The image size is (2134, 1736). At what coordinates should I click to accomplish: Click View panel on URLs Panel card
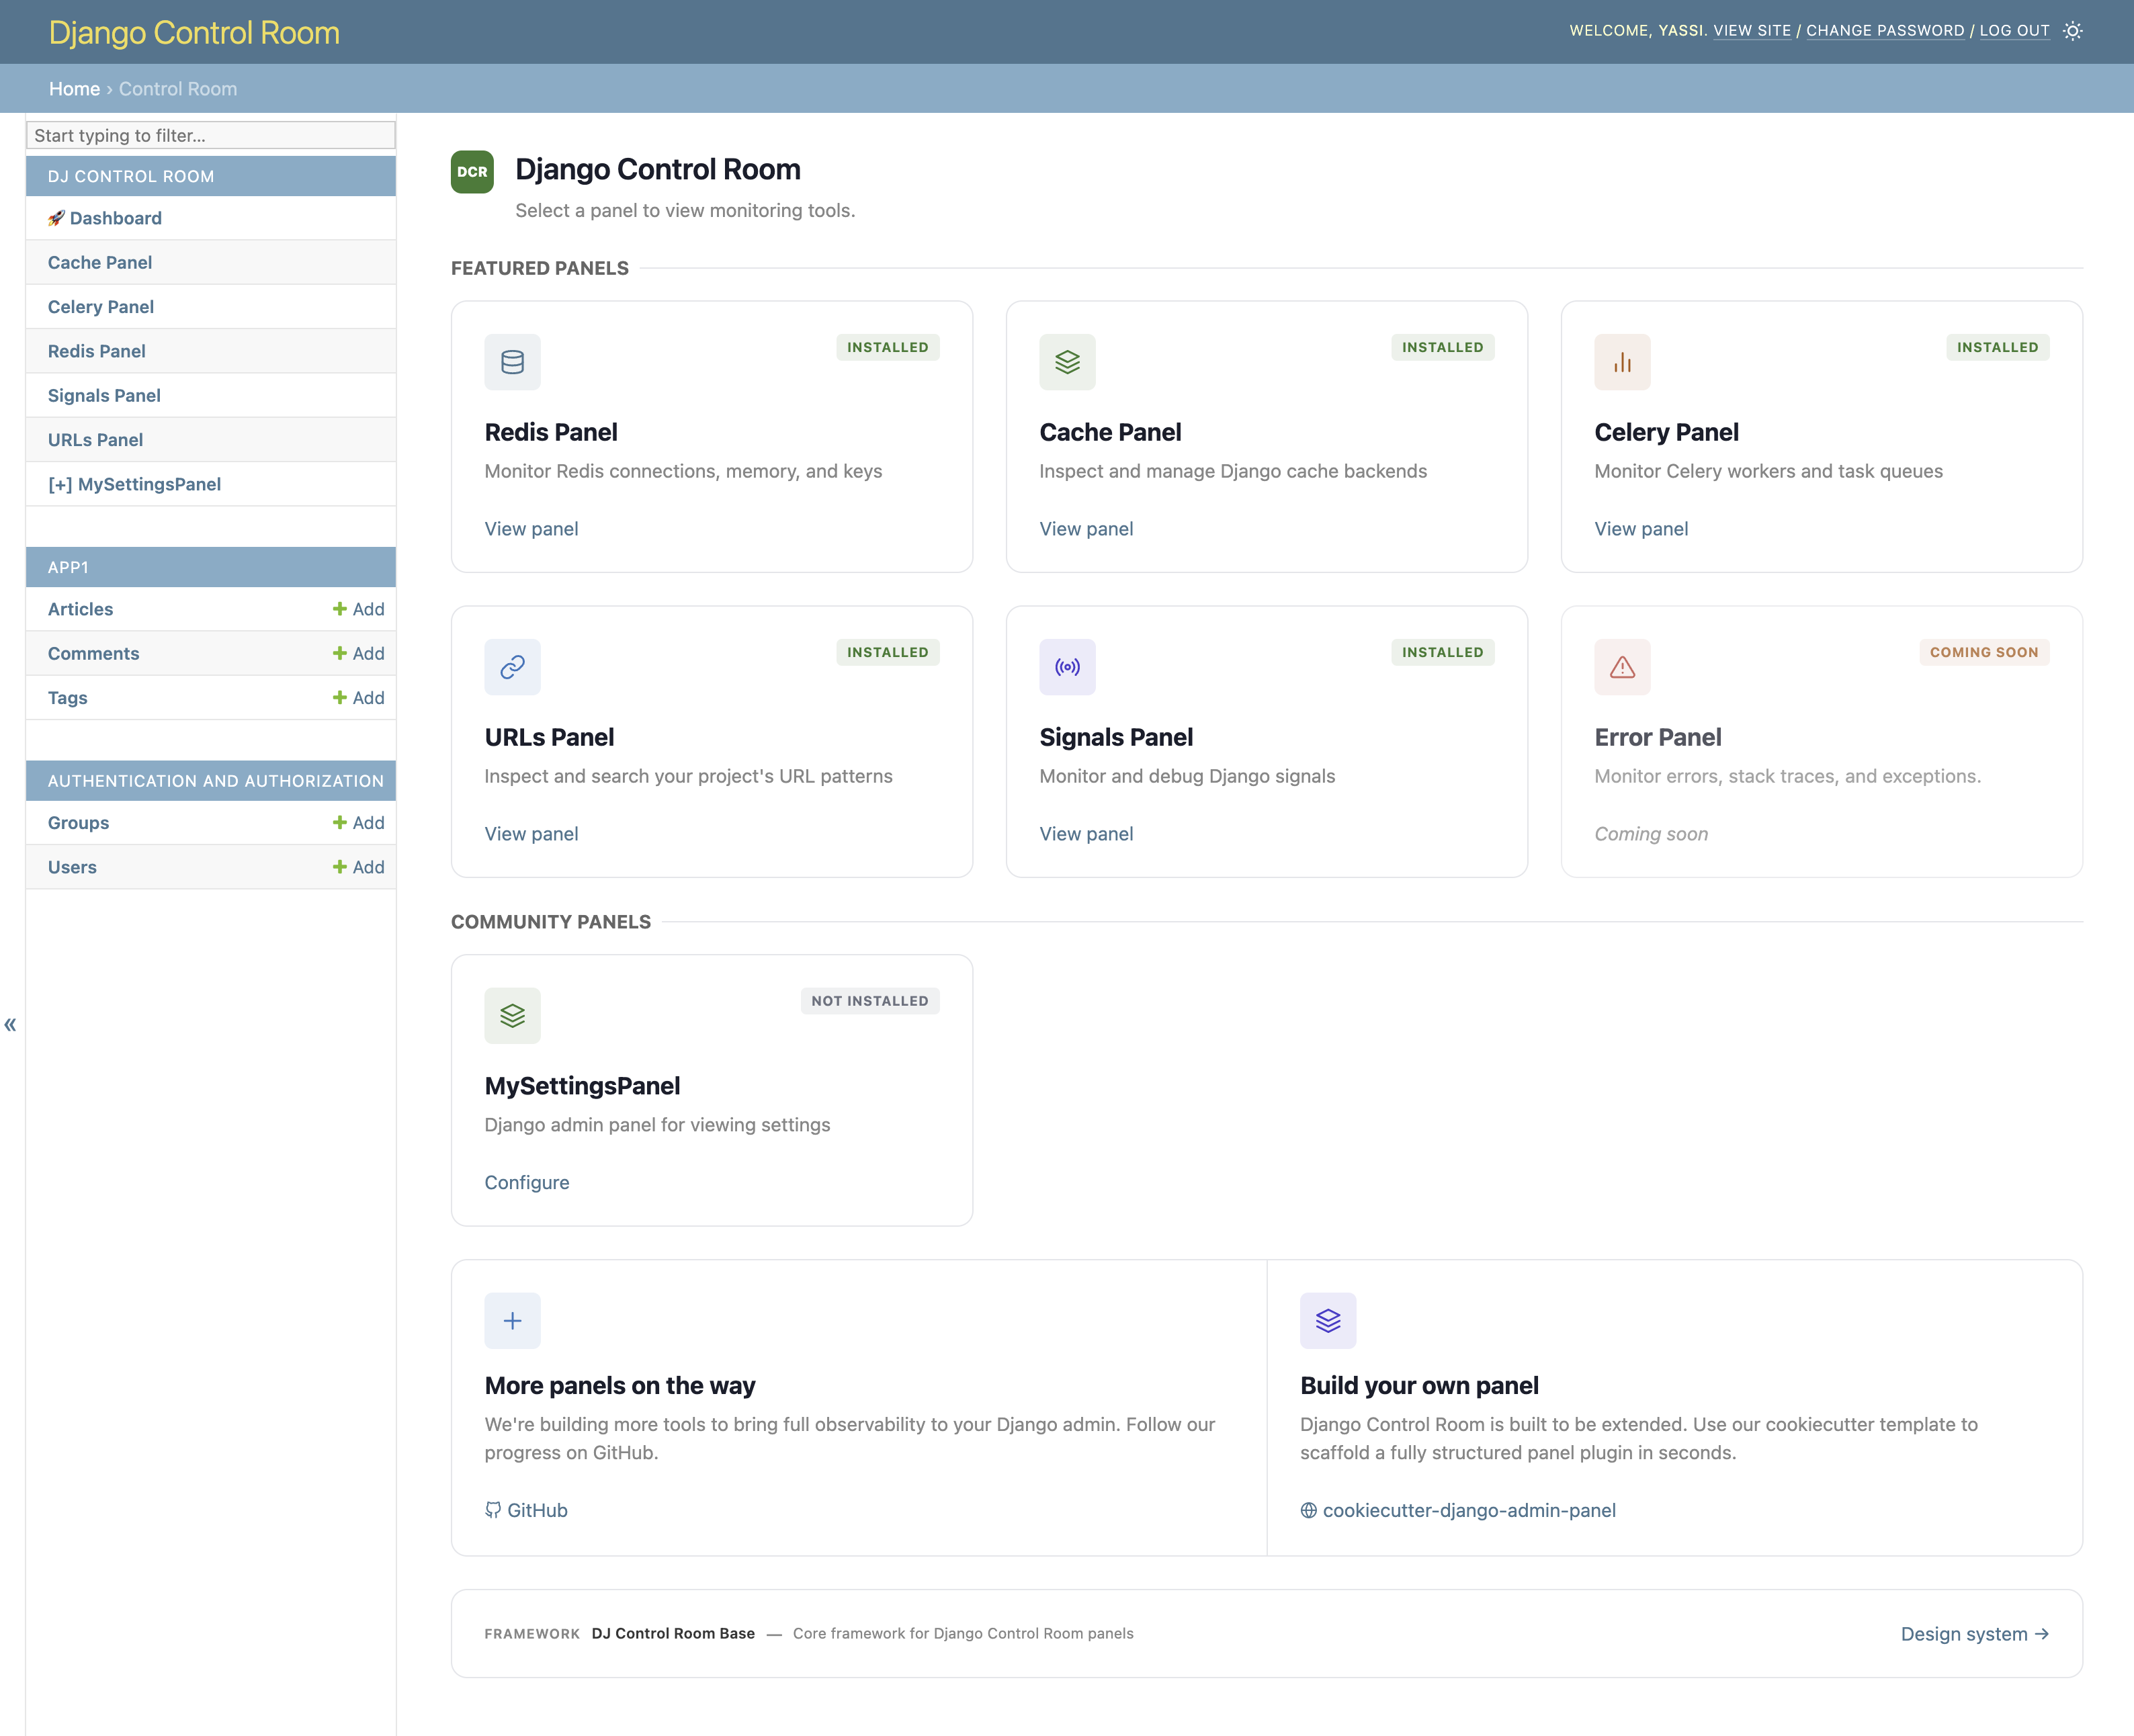point(531,834)
